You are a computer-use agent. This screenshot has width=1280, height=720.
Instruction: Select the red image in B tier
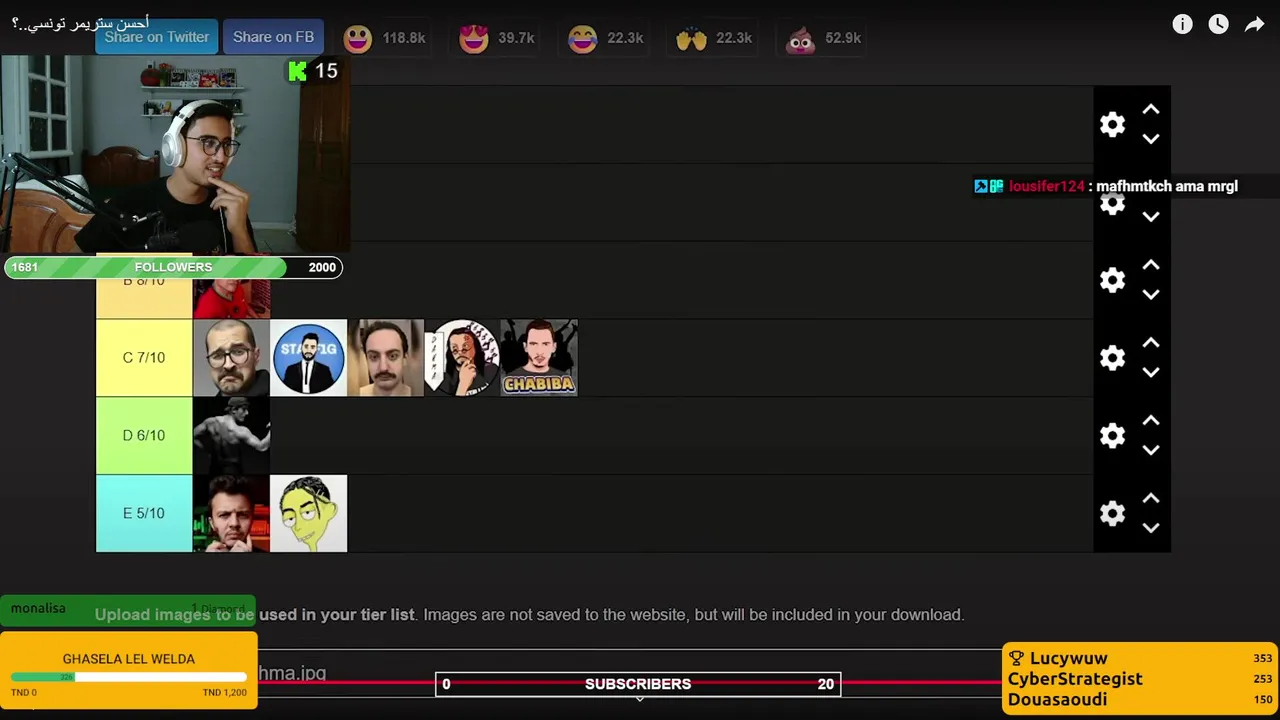(231, 299)
